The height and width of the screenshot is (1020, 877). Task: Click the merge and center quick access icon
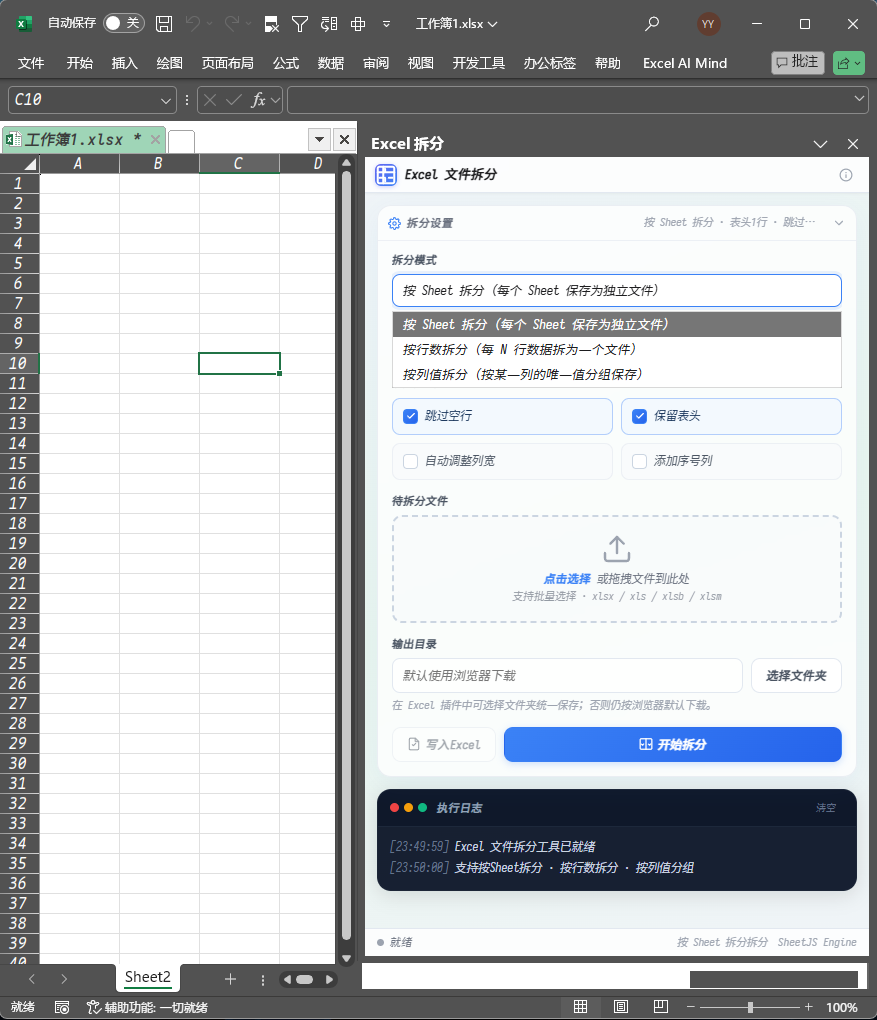(358, 24)
